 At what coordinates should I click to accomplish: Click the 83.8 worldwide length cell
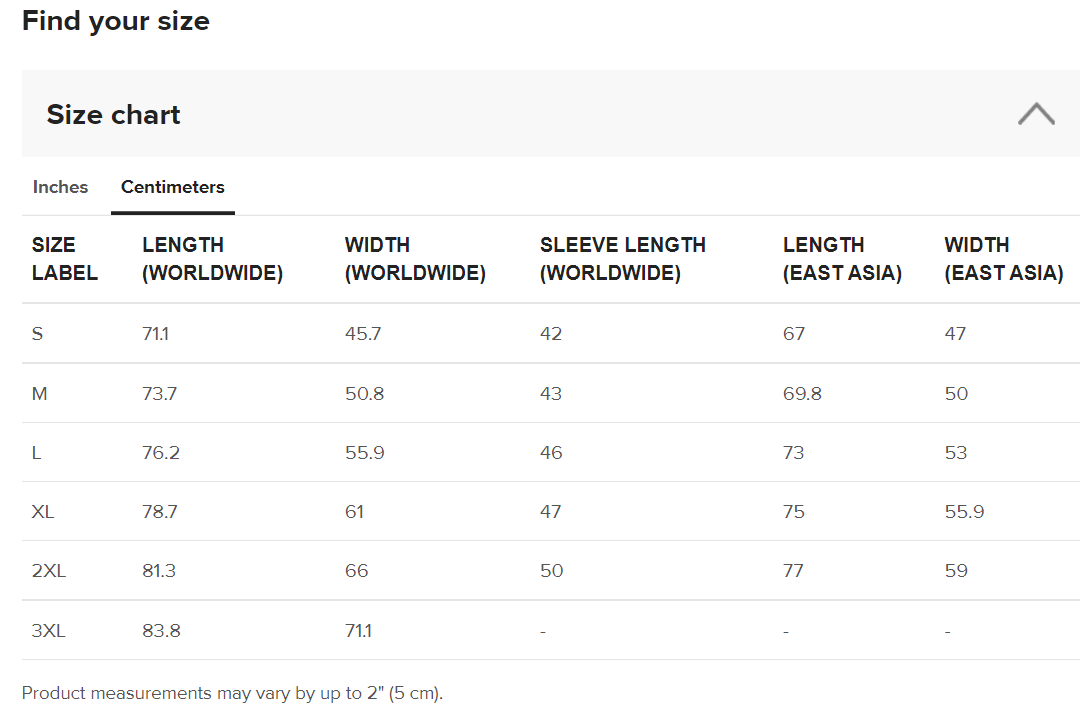[x=160, y=631]
